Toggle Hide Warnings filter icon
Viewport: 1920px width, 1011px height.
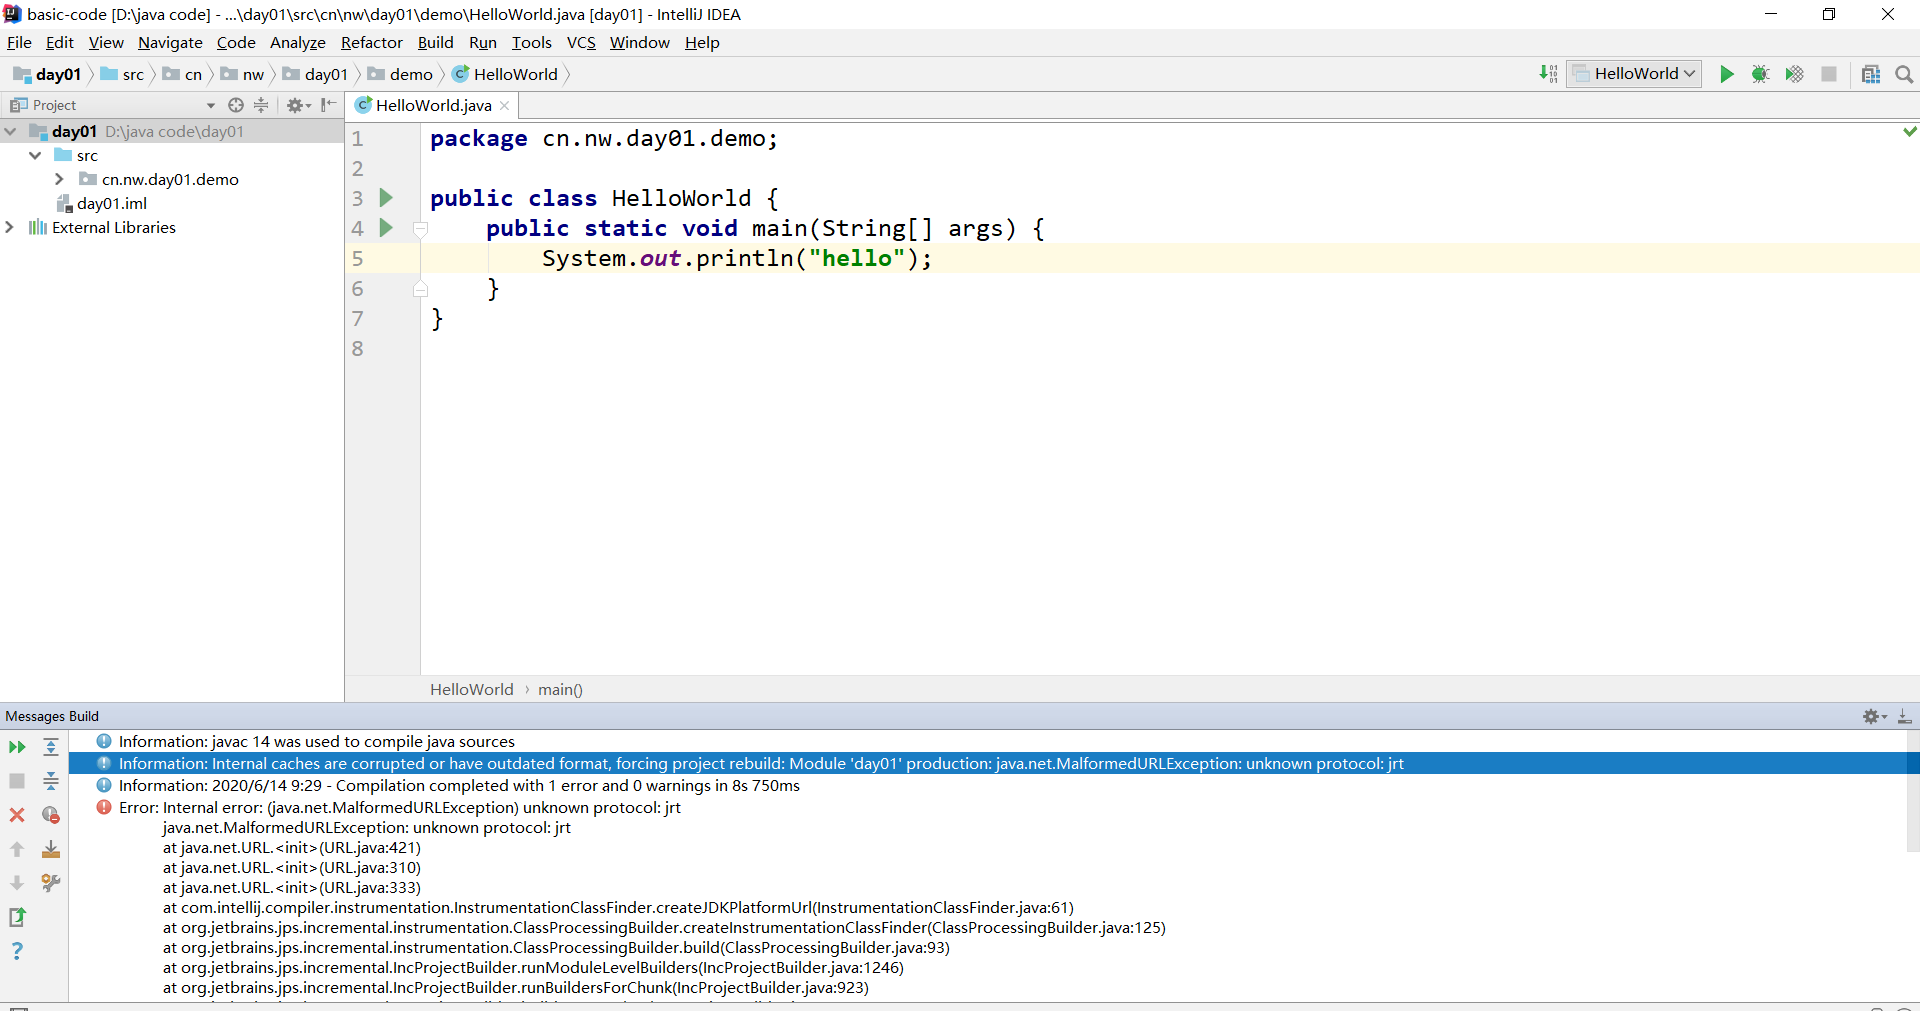click(51, 815)
